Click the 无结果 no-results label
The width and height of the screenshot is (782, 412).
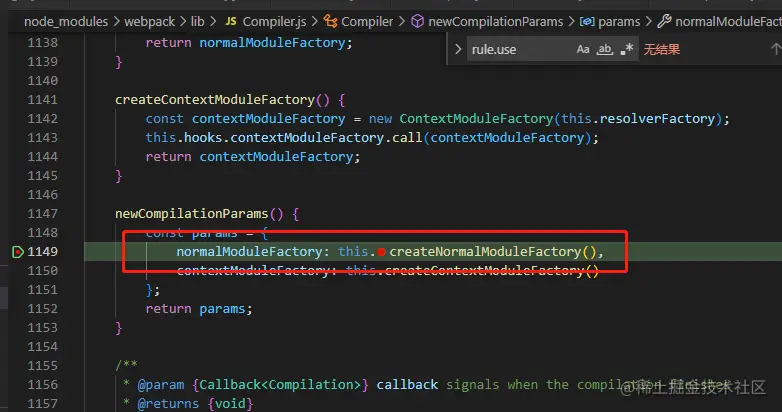(x=662, y=49)
